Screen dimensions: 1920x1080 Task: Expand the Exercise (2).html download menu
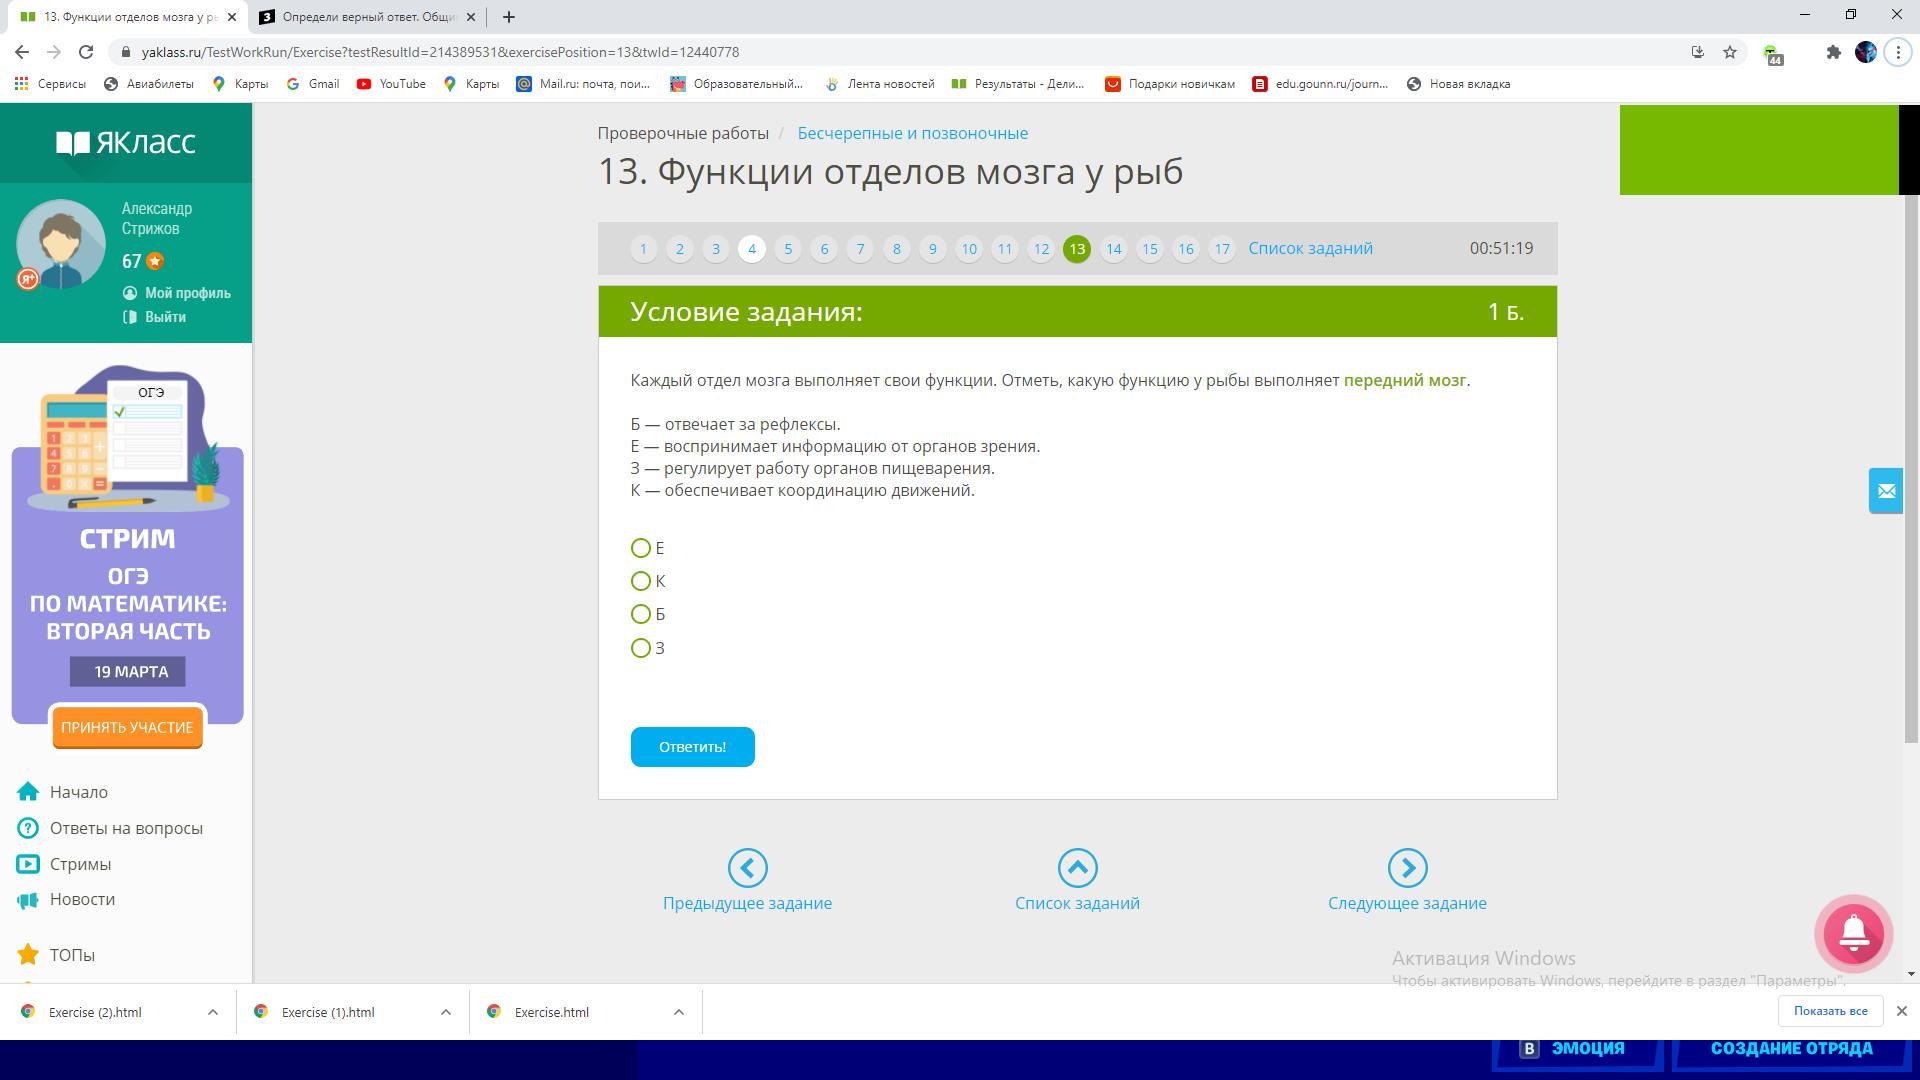213,1012
